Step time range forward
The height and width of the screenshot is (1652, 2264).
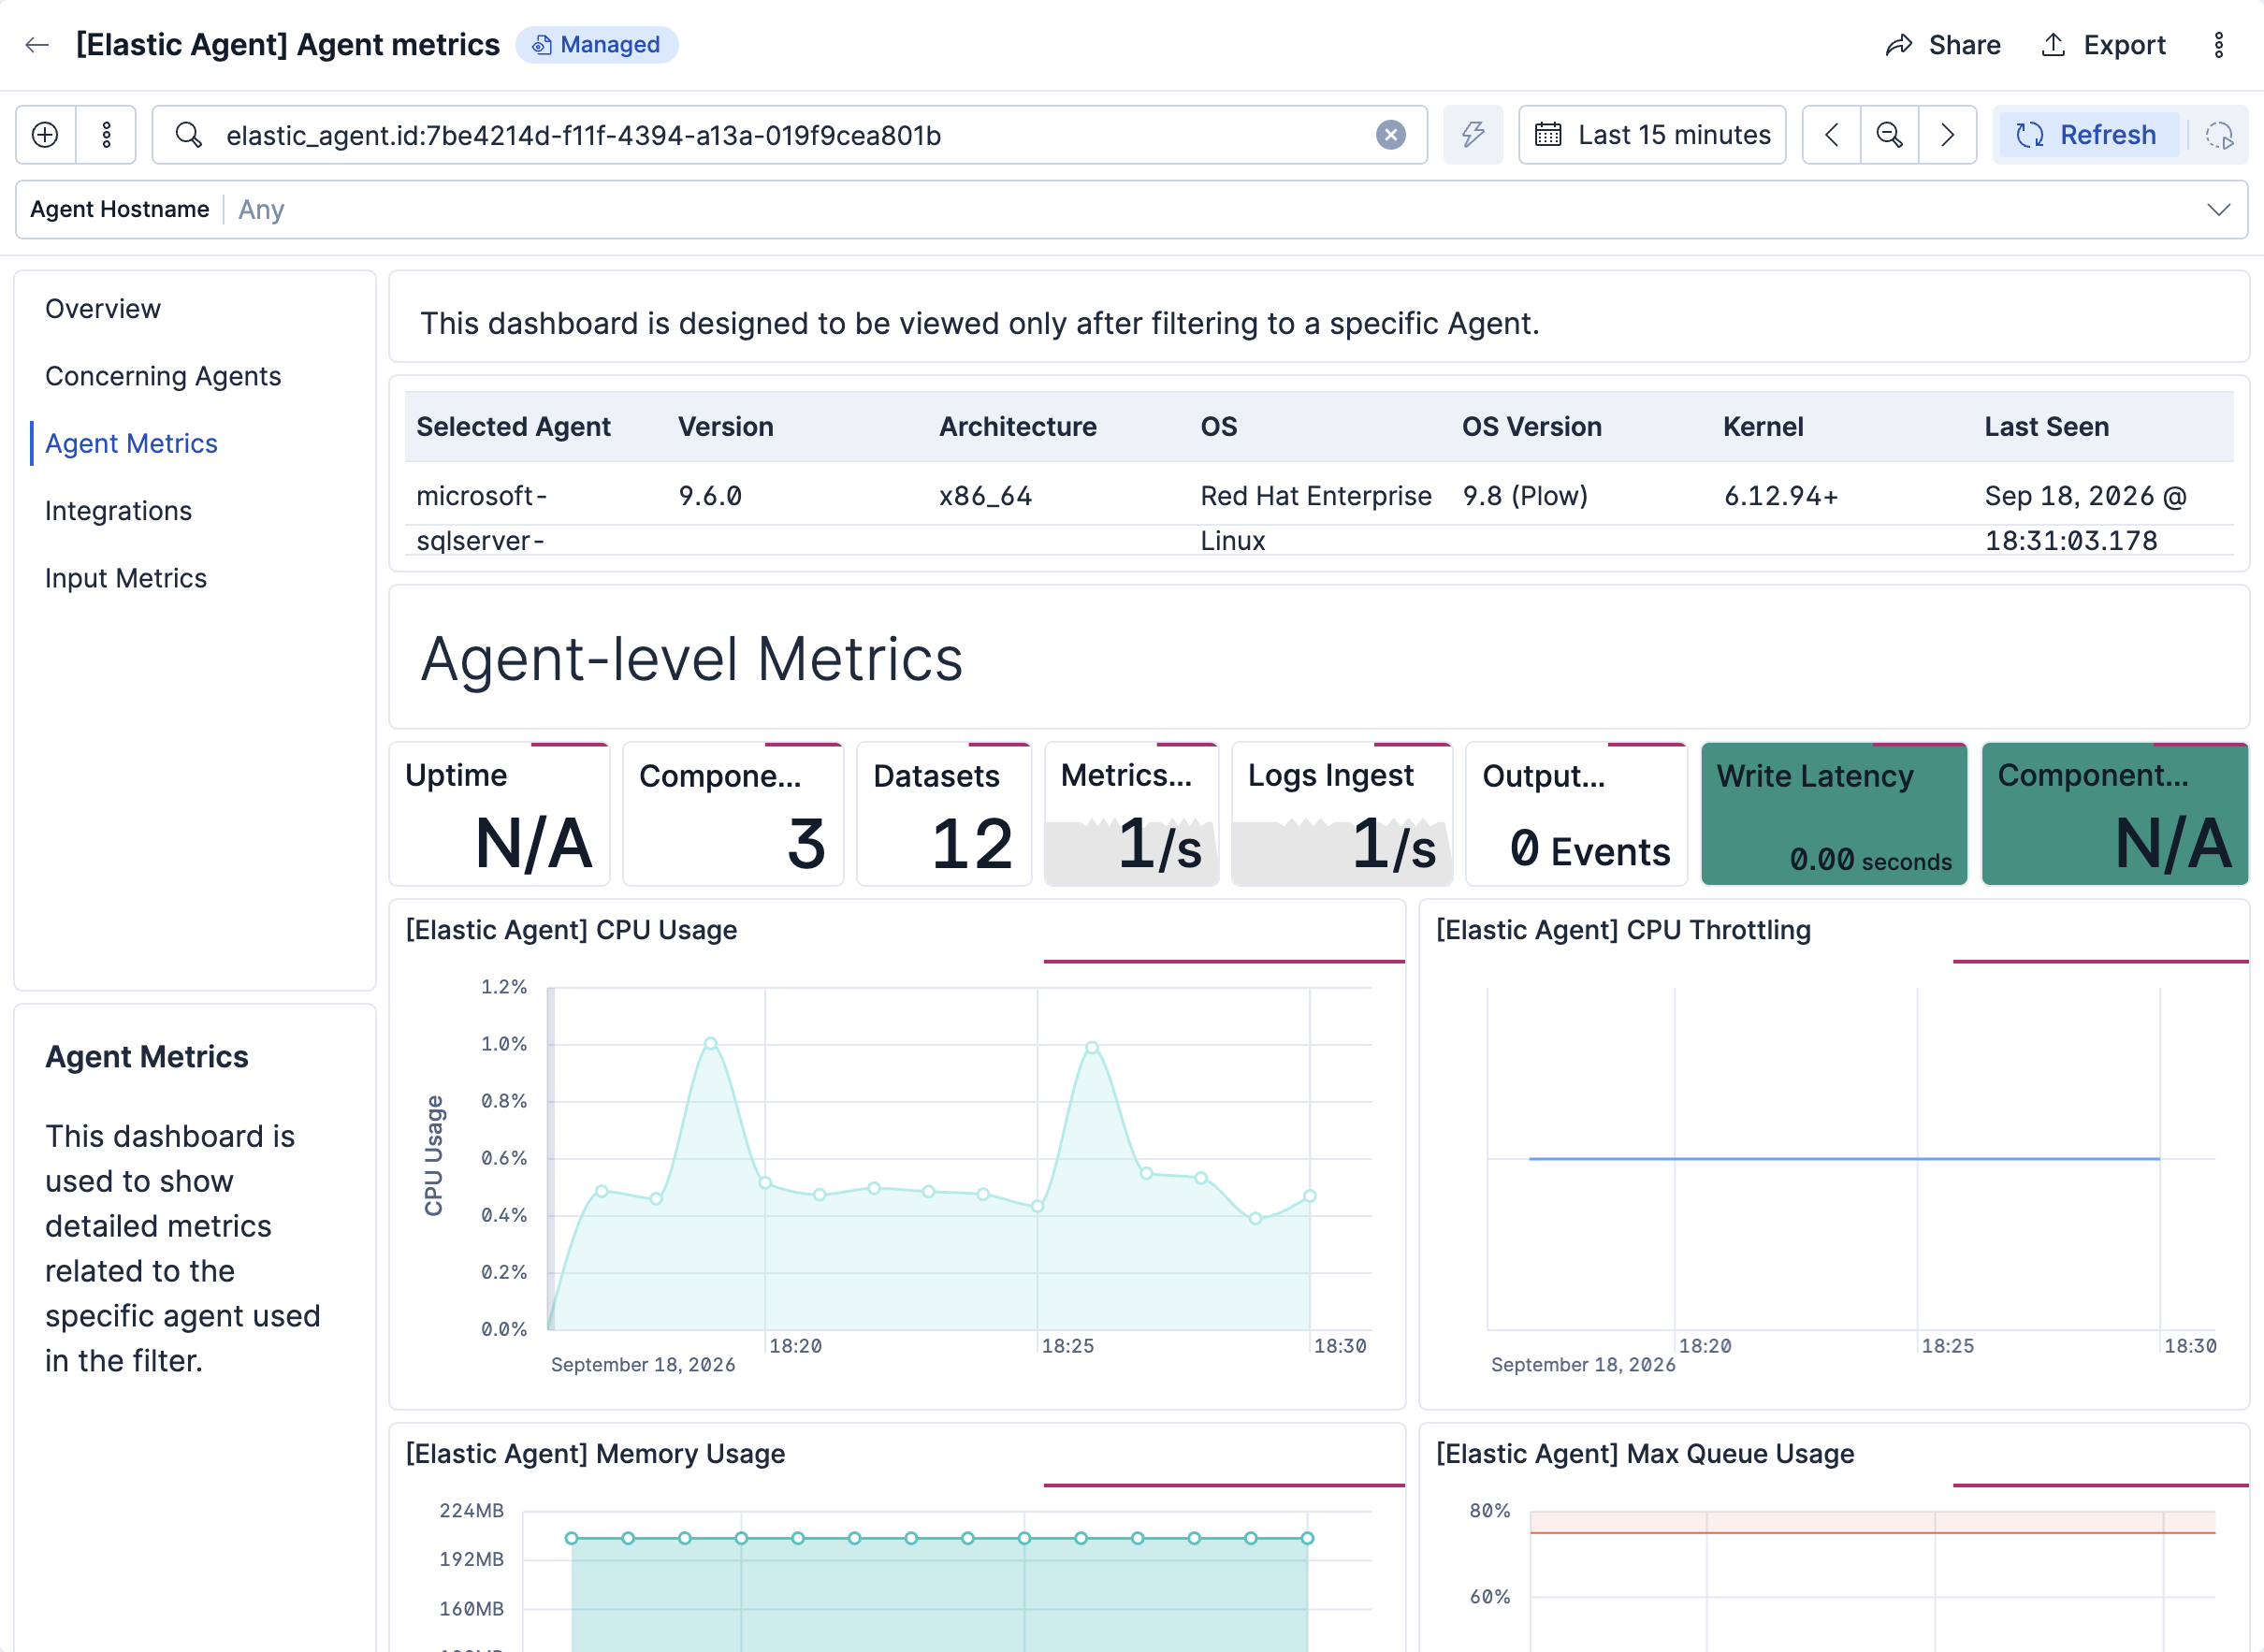coord(1947,135)
